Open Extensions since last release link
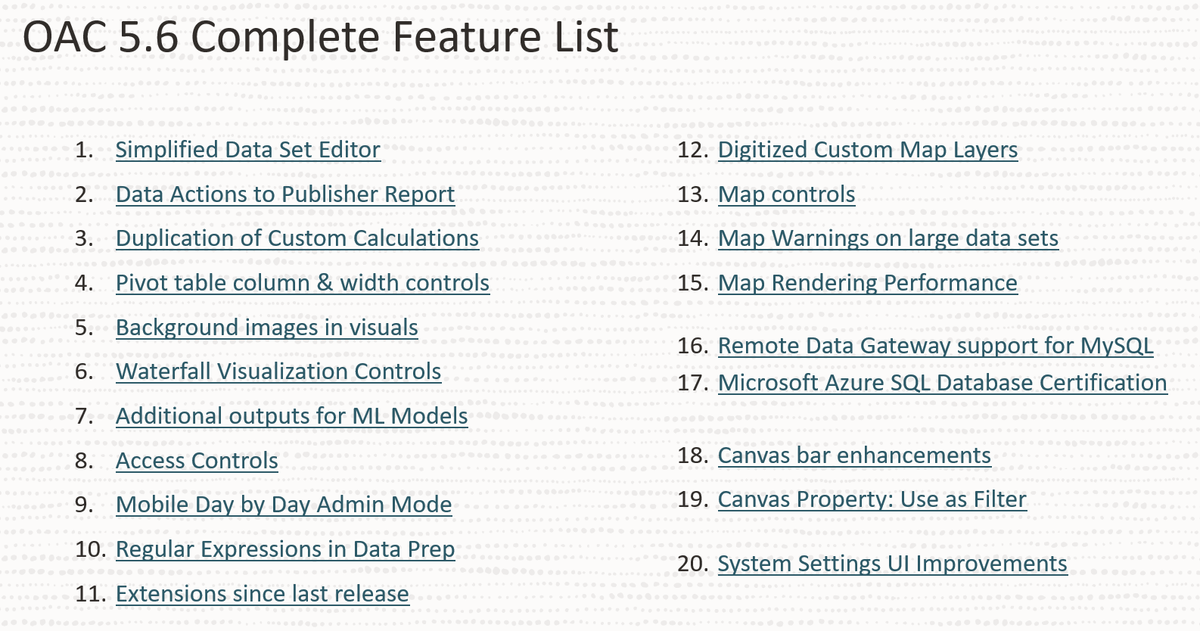Screen dimensions: 1200x631 coord(262,593)
